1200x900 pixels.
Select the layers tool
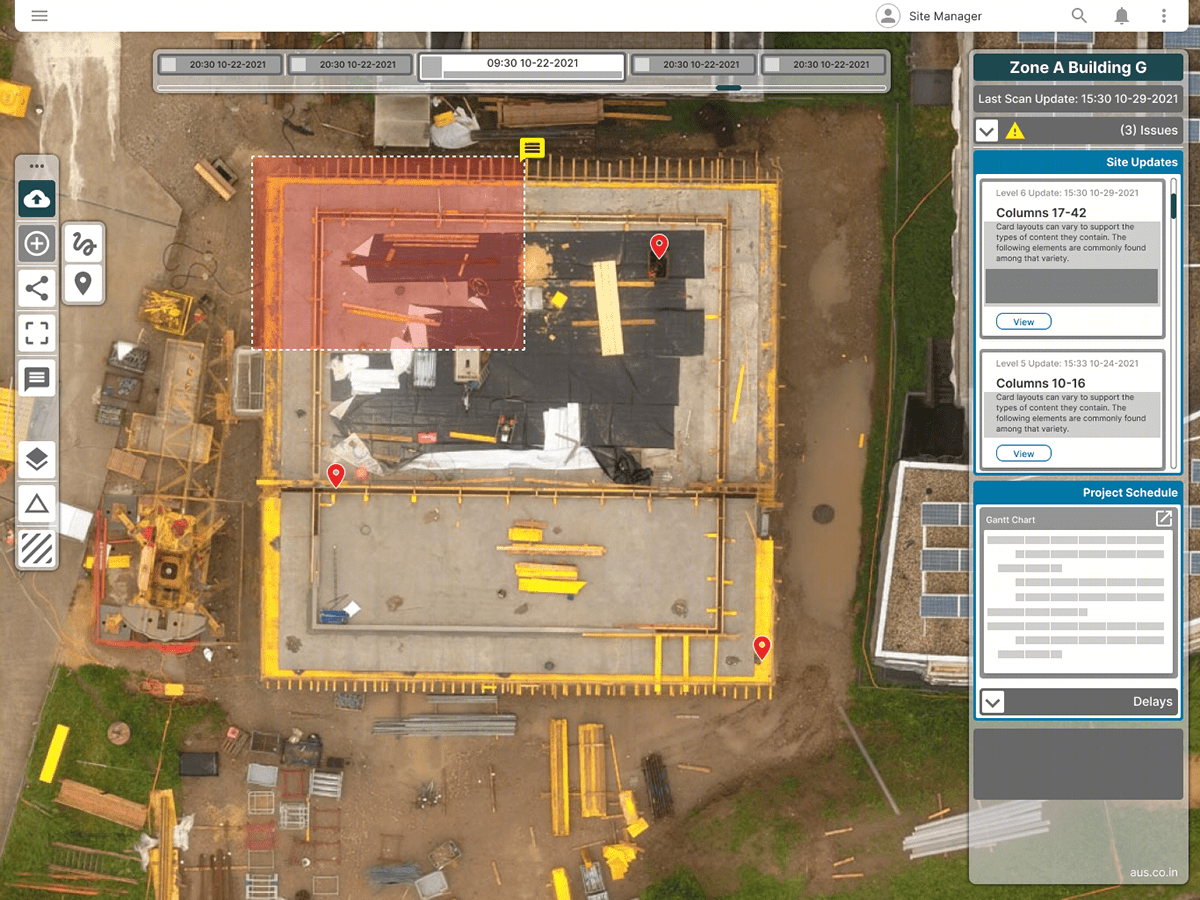point(36,459)
